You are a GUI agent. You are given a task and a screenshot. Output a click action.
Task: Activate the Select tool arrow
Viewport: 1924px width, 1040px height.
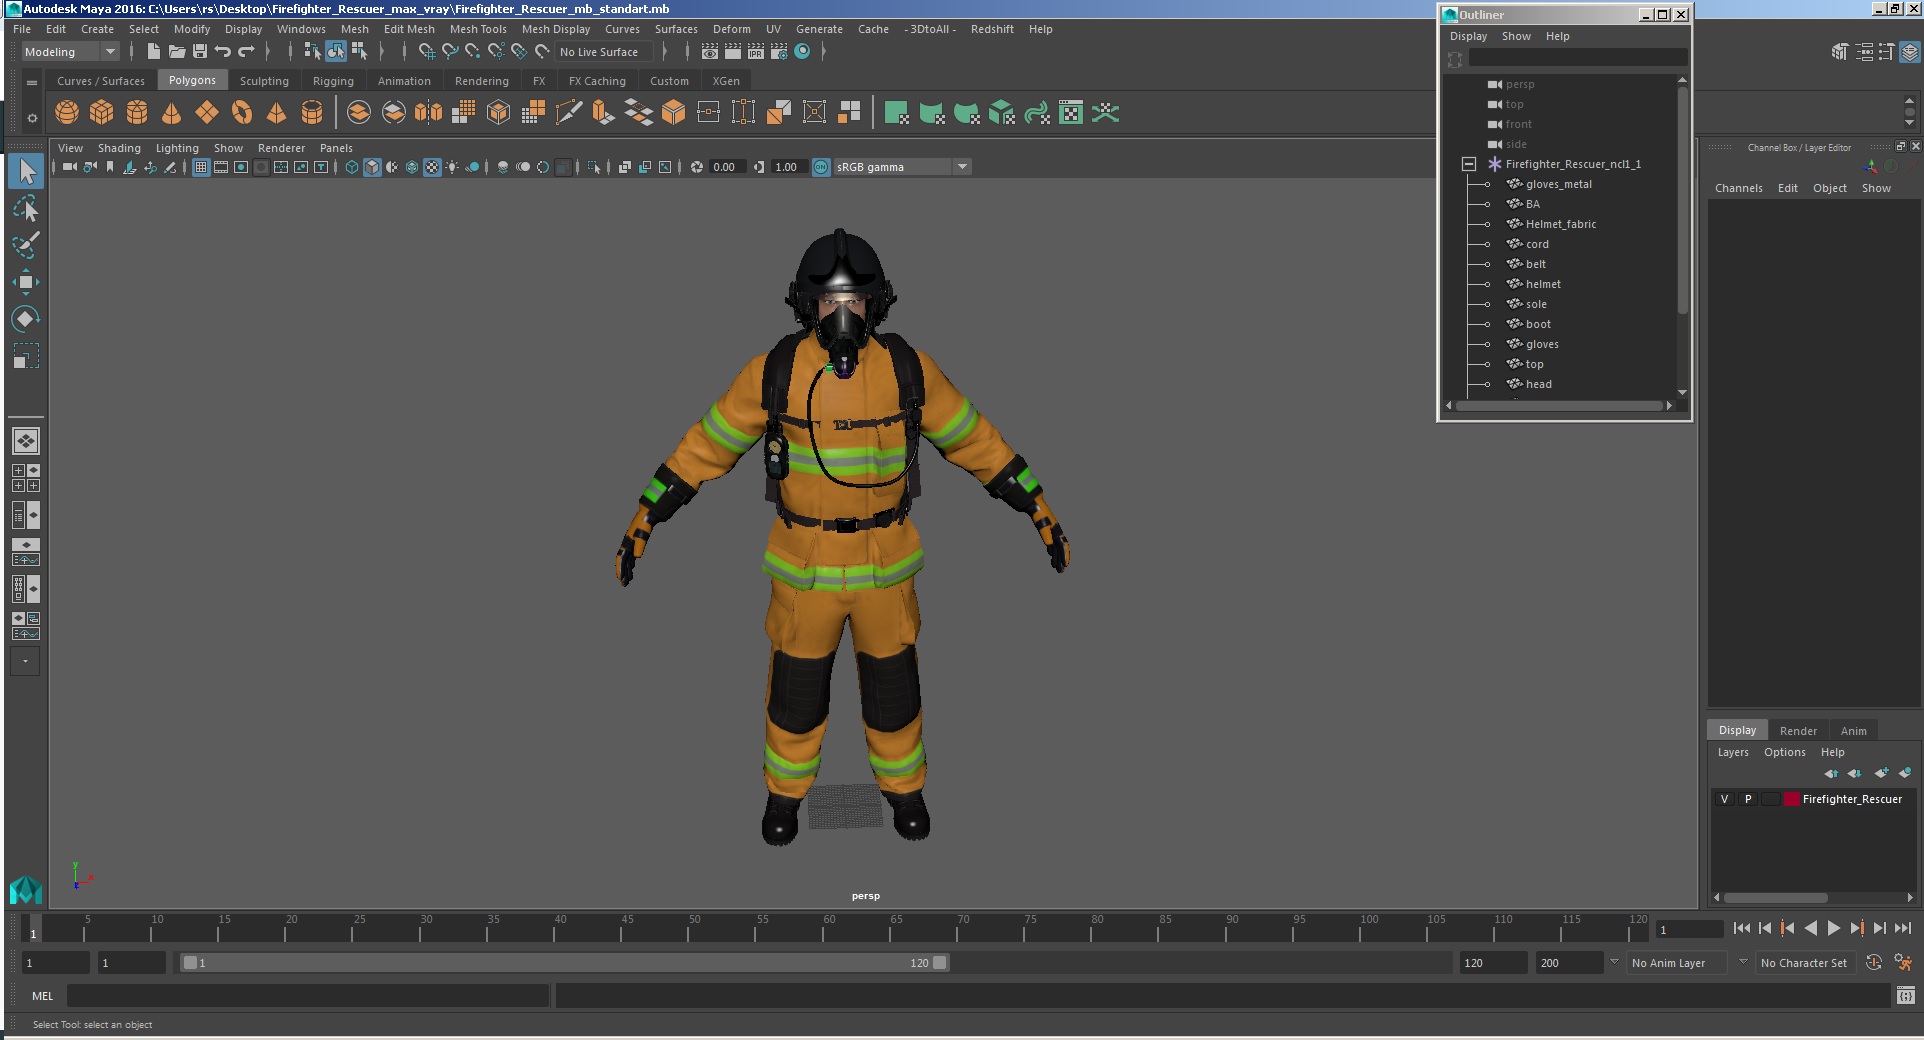coord(26,171)
